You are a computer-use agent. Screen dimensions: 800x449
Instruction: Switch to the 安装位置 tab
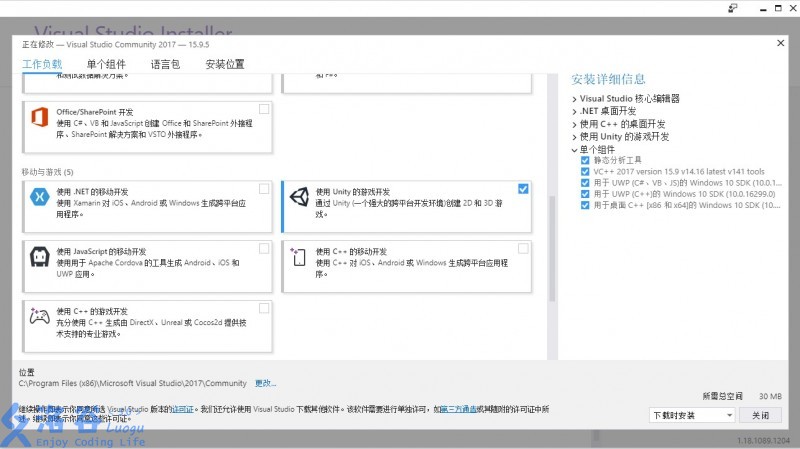(225, 64)
